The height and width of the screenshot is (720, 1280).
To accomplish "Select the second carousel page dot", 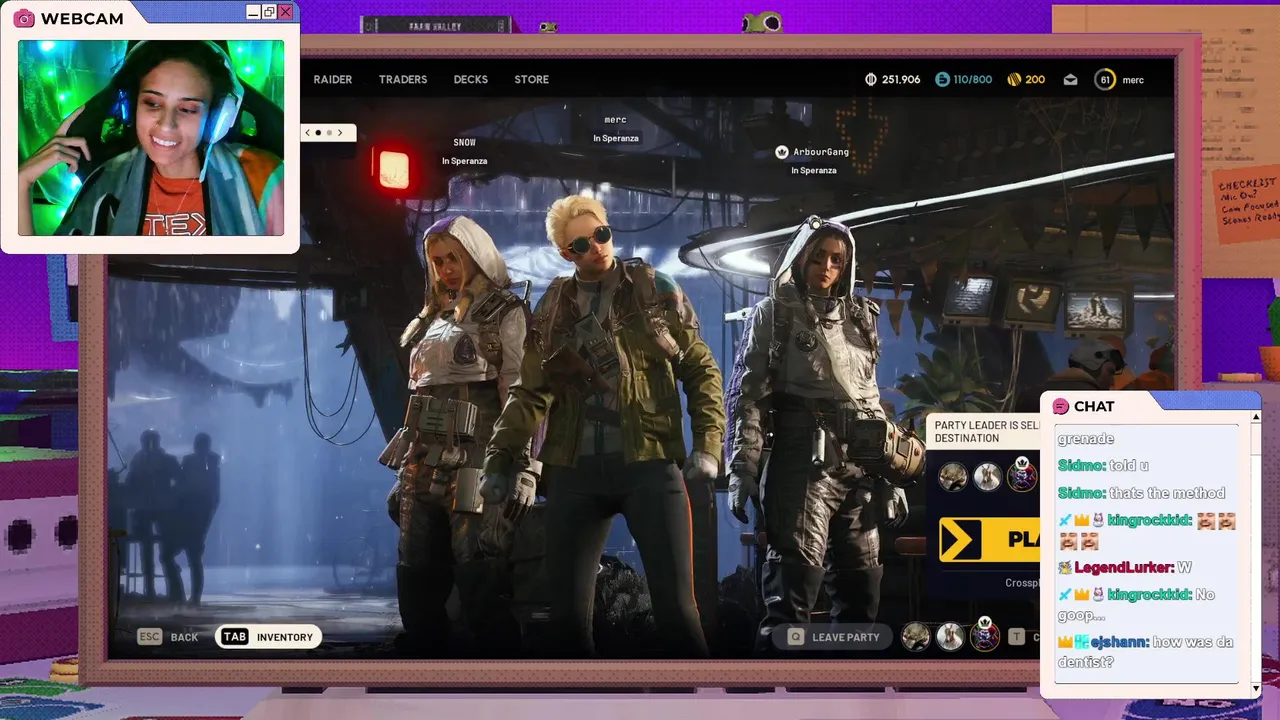I will tap(329, 132).
